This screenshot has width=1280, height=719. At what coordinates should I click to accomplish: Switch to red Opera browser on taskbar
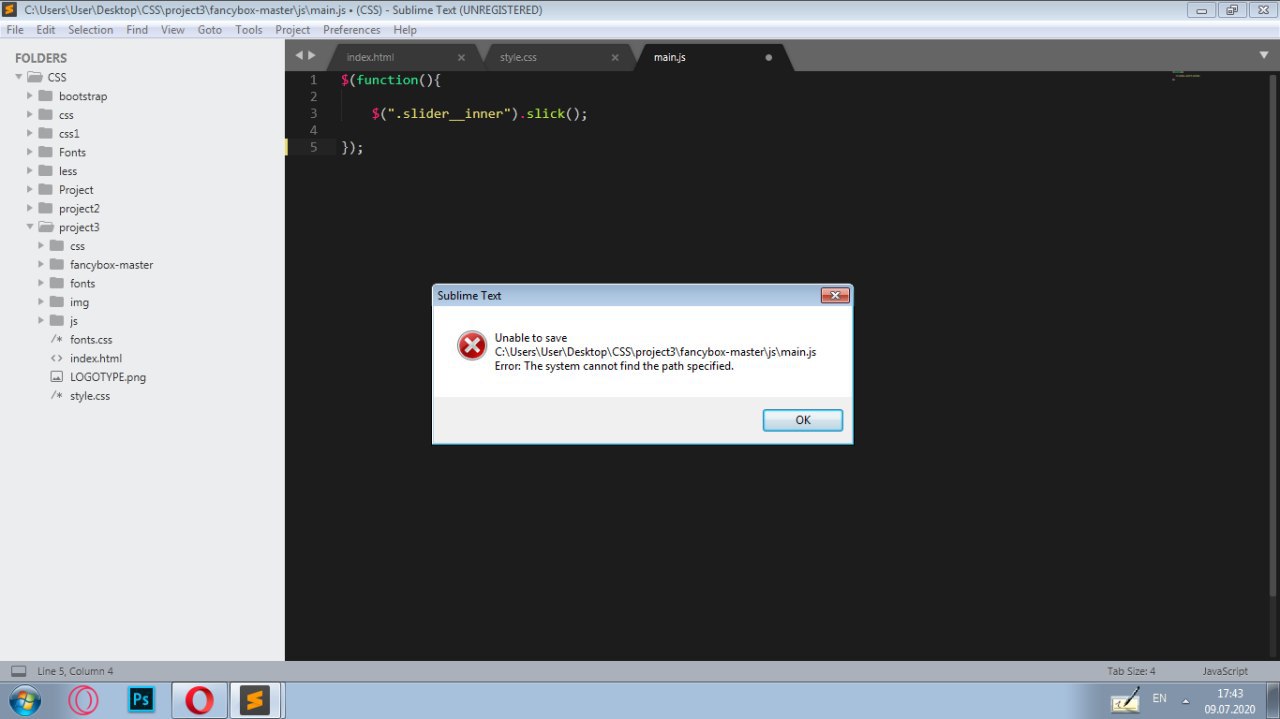point(199,700)
